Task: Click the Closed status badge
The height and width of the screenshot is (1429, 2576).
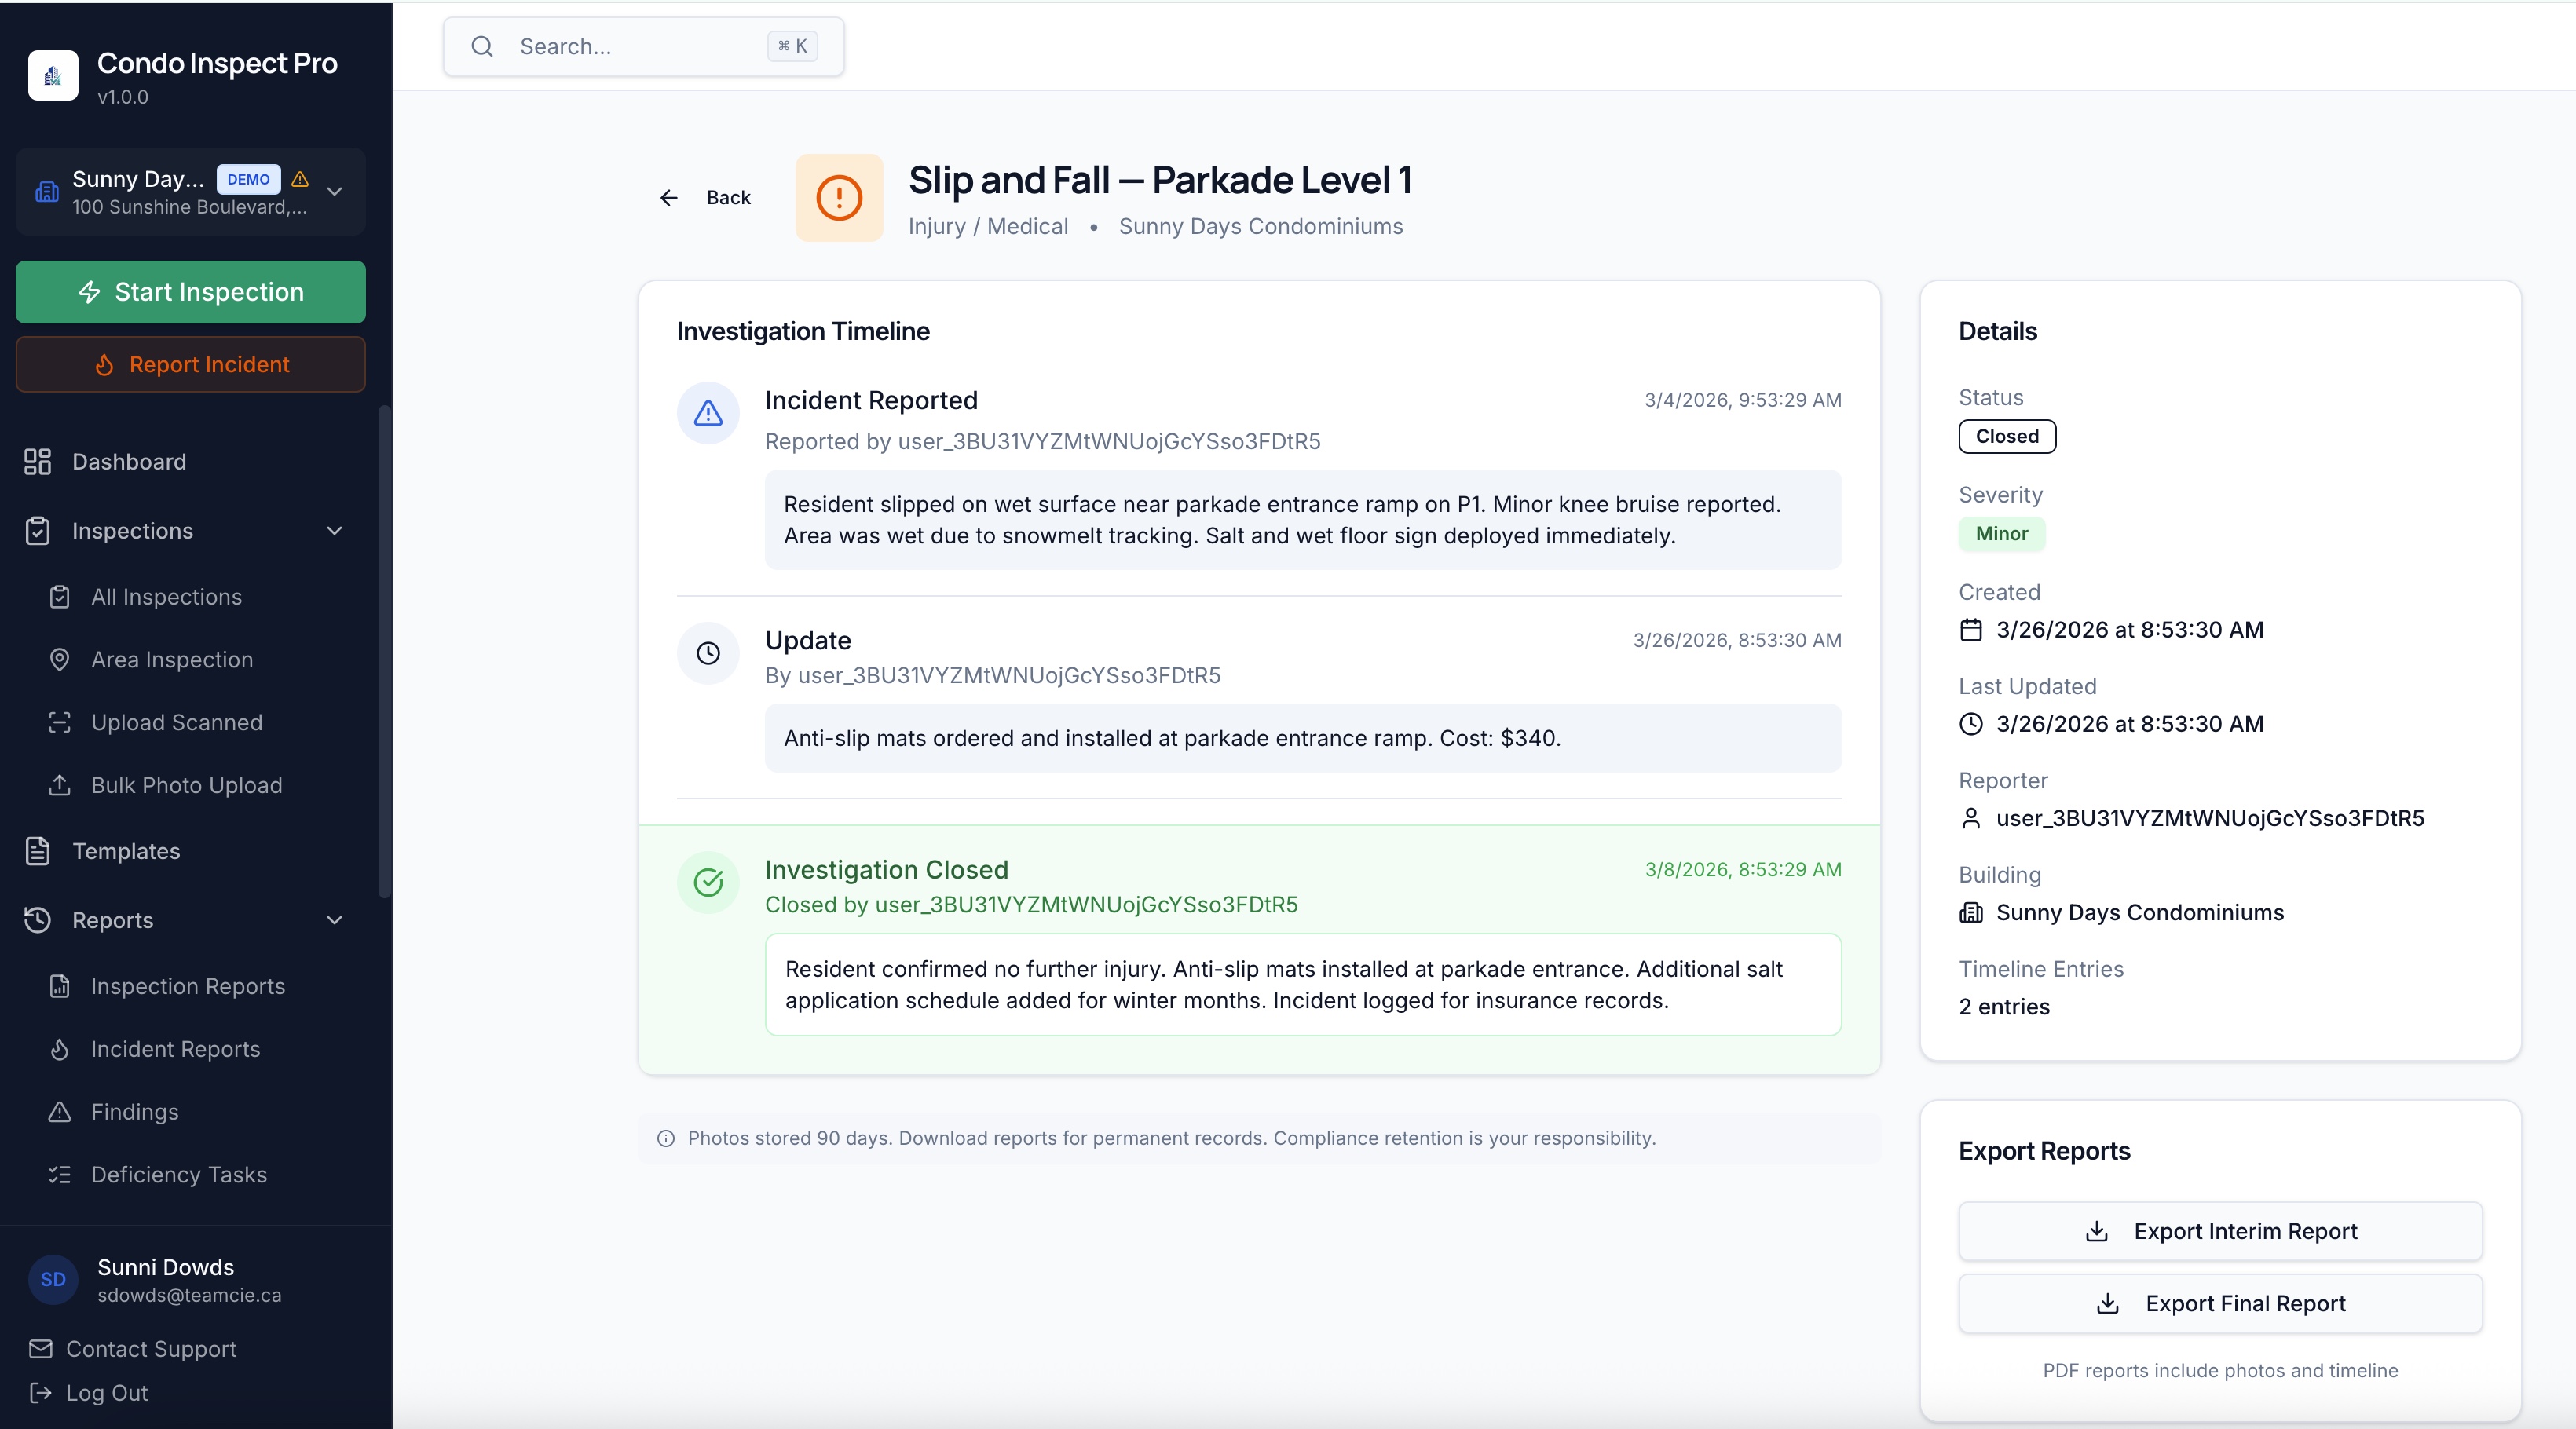Action: (2006, 436)
